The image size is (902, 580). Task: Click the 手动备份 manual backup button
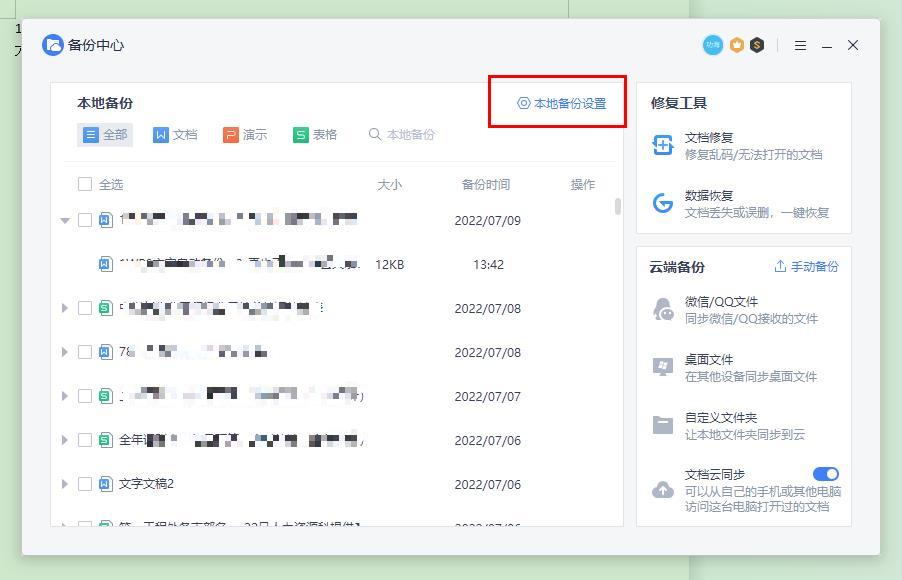[806, 266]
